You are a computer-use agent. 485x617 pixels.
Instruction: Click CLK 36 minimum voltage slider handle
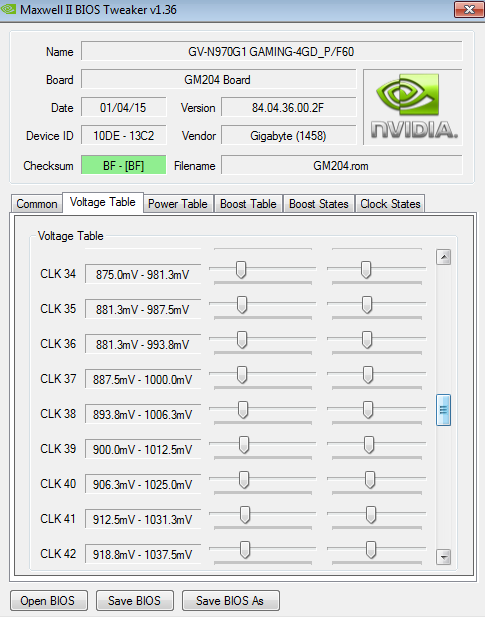(x=242, y=340)
